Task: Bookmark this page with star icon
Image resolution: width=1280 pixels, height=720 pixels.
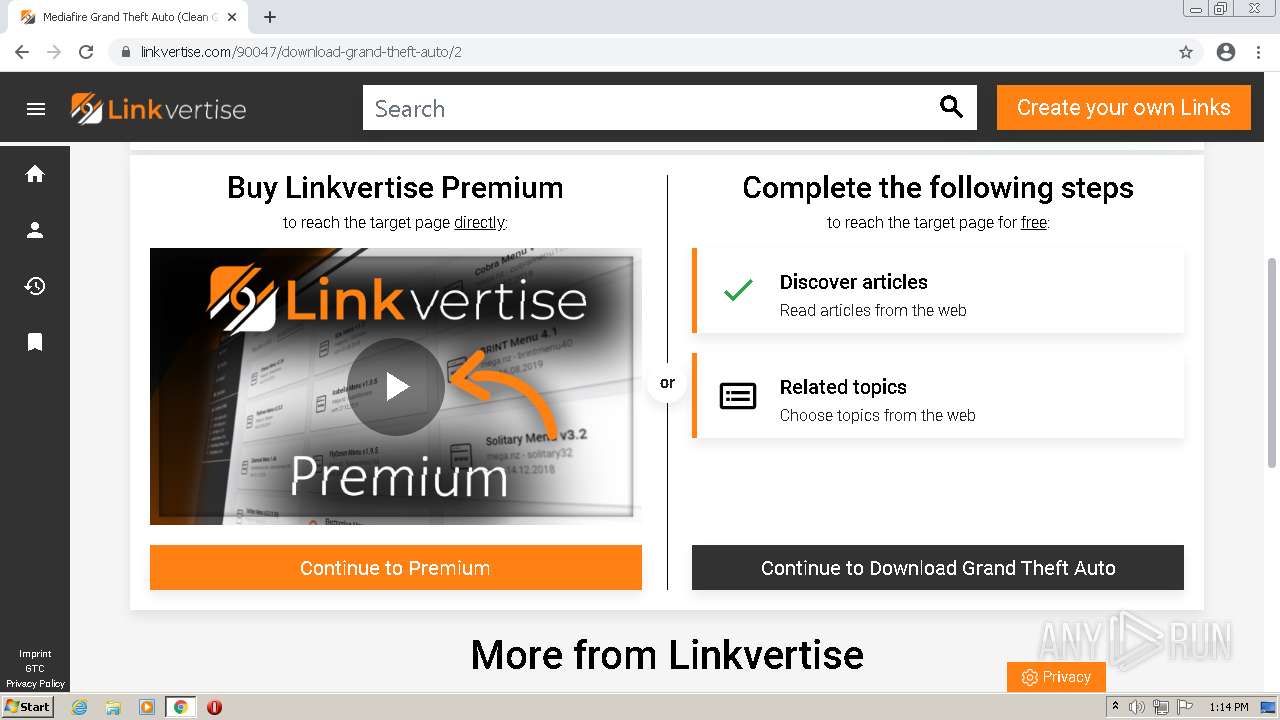Action: pyautogui.click(x=1186, y=52)
